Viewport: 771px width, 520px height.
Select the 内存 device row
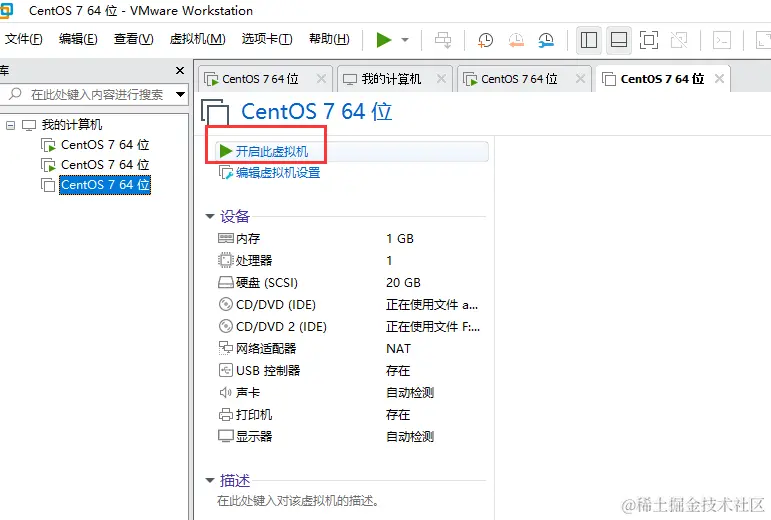(x=350, y=239)
